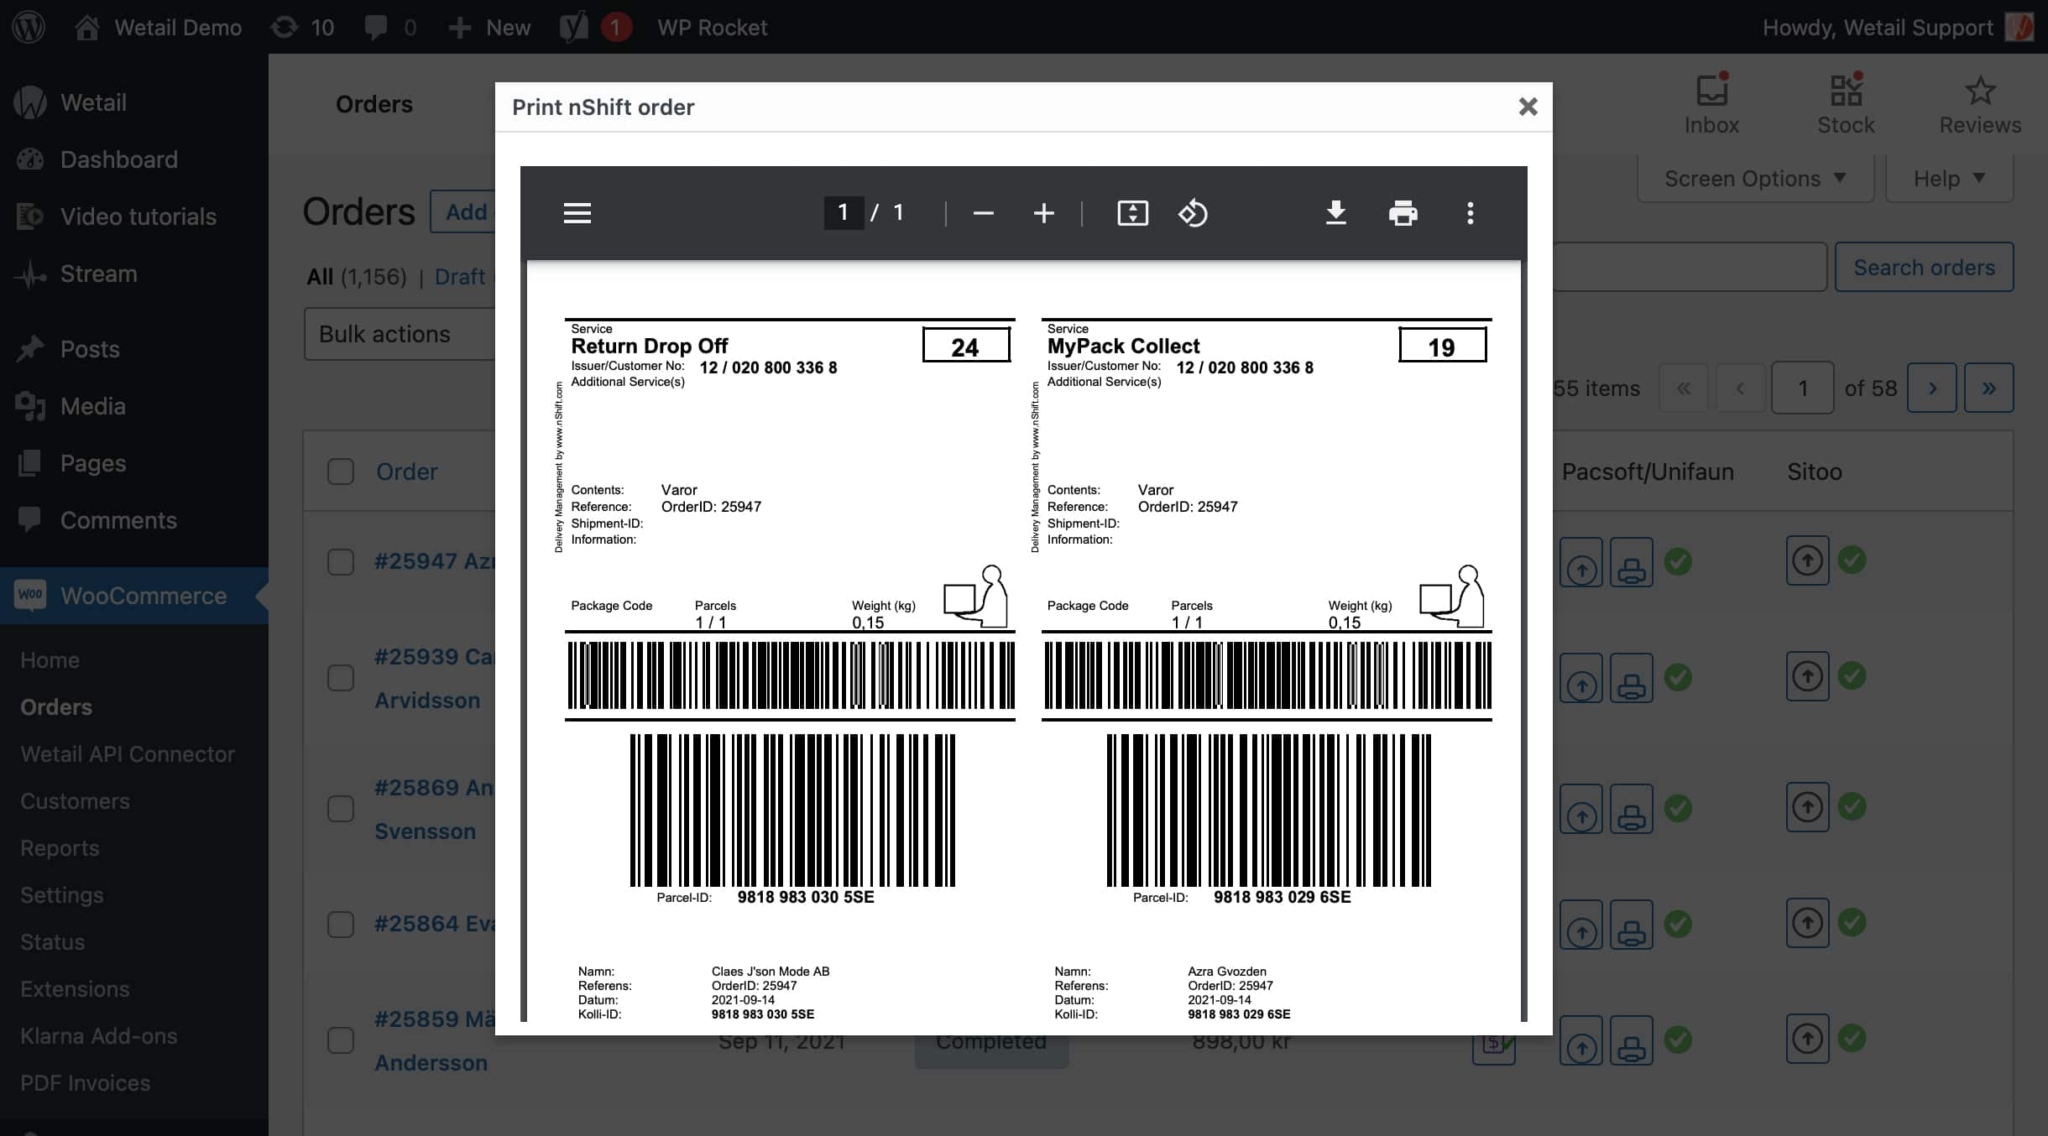This screenshot has height=1136, width=2048.
Task: Select checkbox for order #25947
Action: [340, 561]
